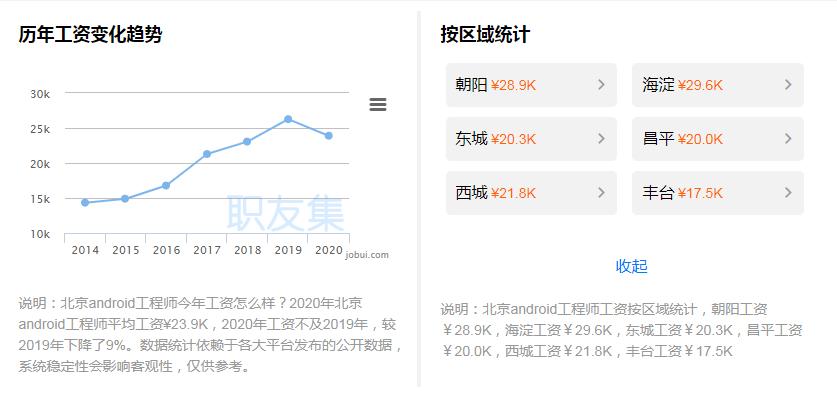Open the 西城 ¥21.8K district card
Viewport: 837px width, 396px height.
point(531,193)
